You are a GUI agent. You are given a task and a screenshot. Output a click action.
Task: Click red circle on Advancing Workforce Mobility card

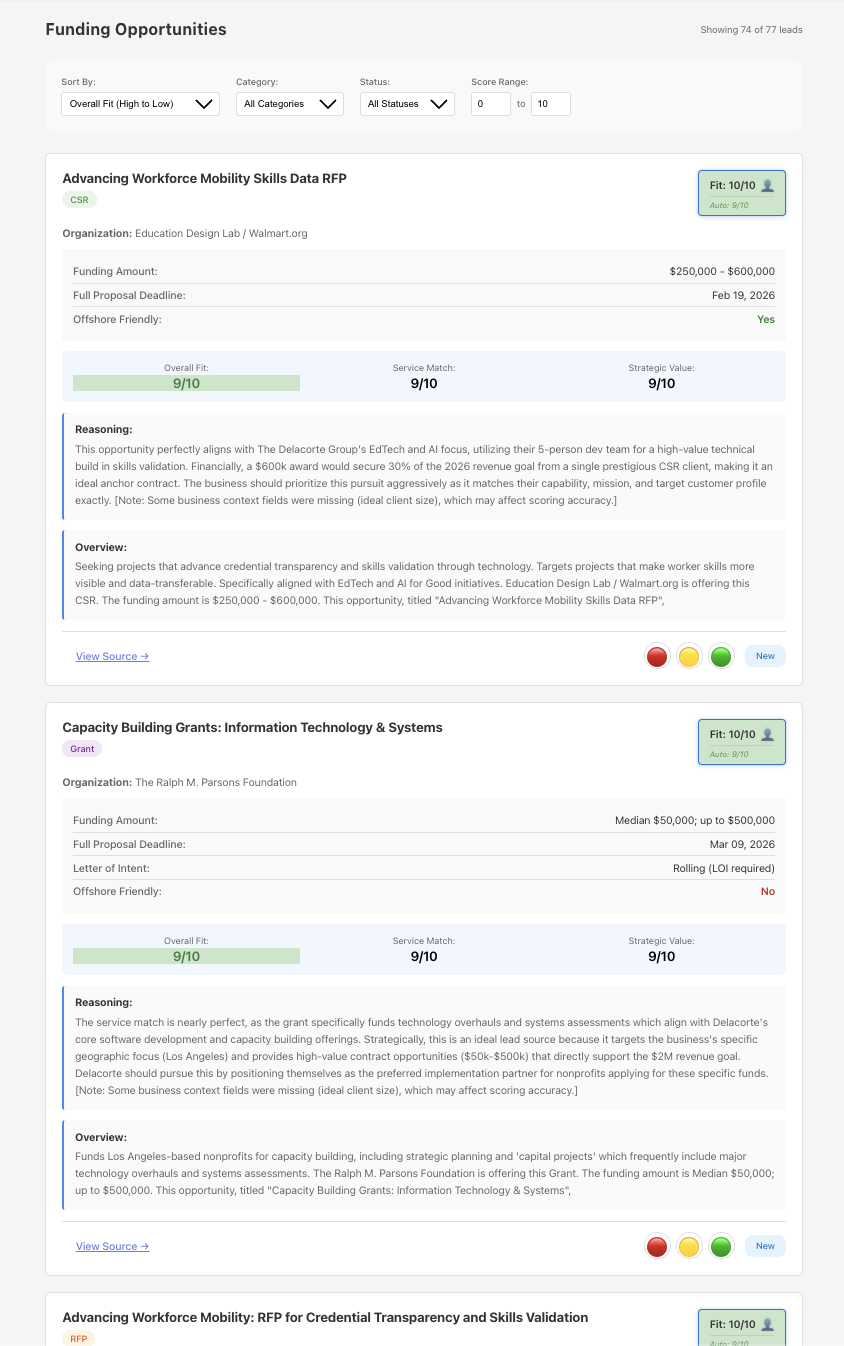click(x=657, y=657)
